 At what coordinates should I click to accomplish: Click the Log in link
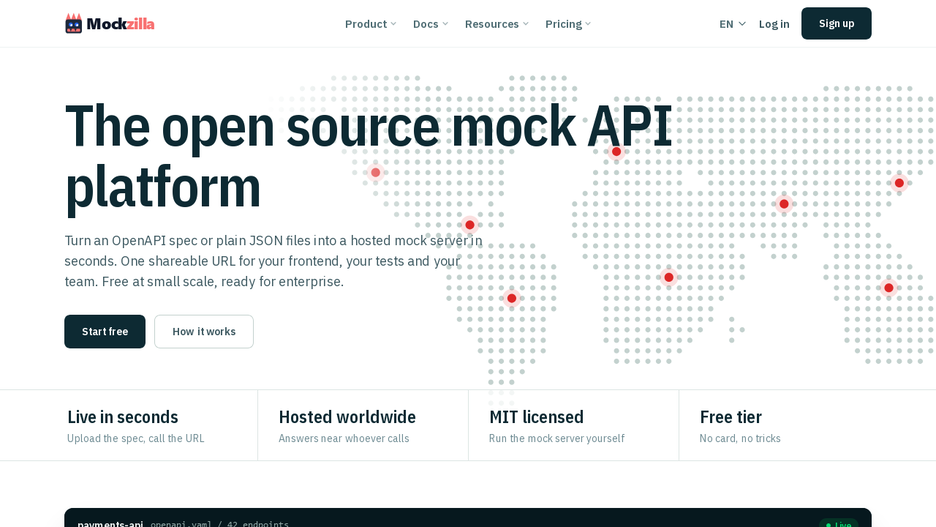point(774,24)
